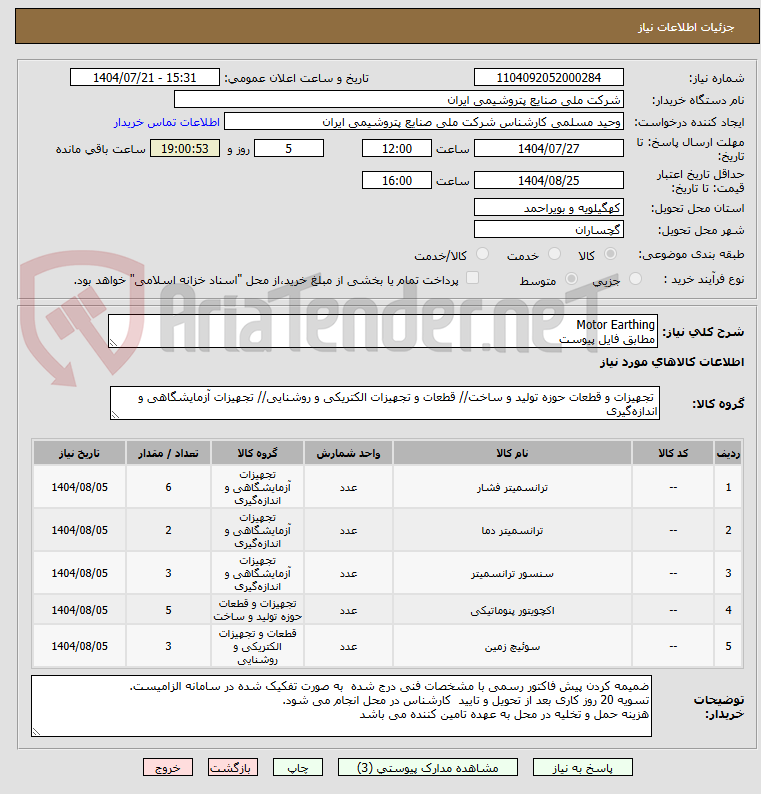Click the جزئیات اطلاعات نیاز header title
The image size is (761, 794).
(x=686, y=27)
